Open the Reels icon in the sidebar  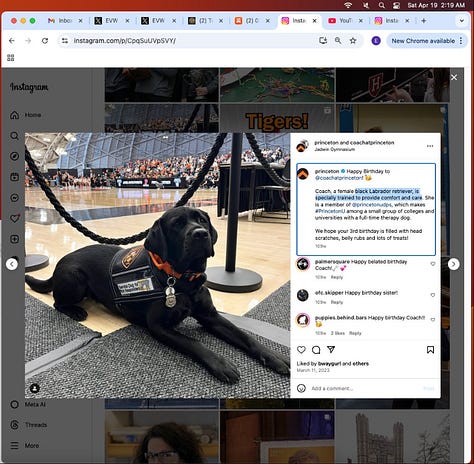coord(14,177)
